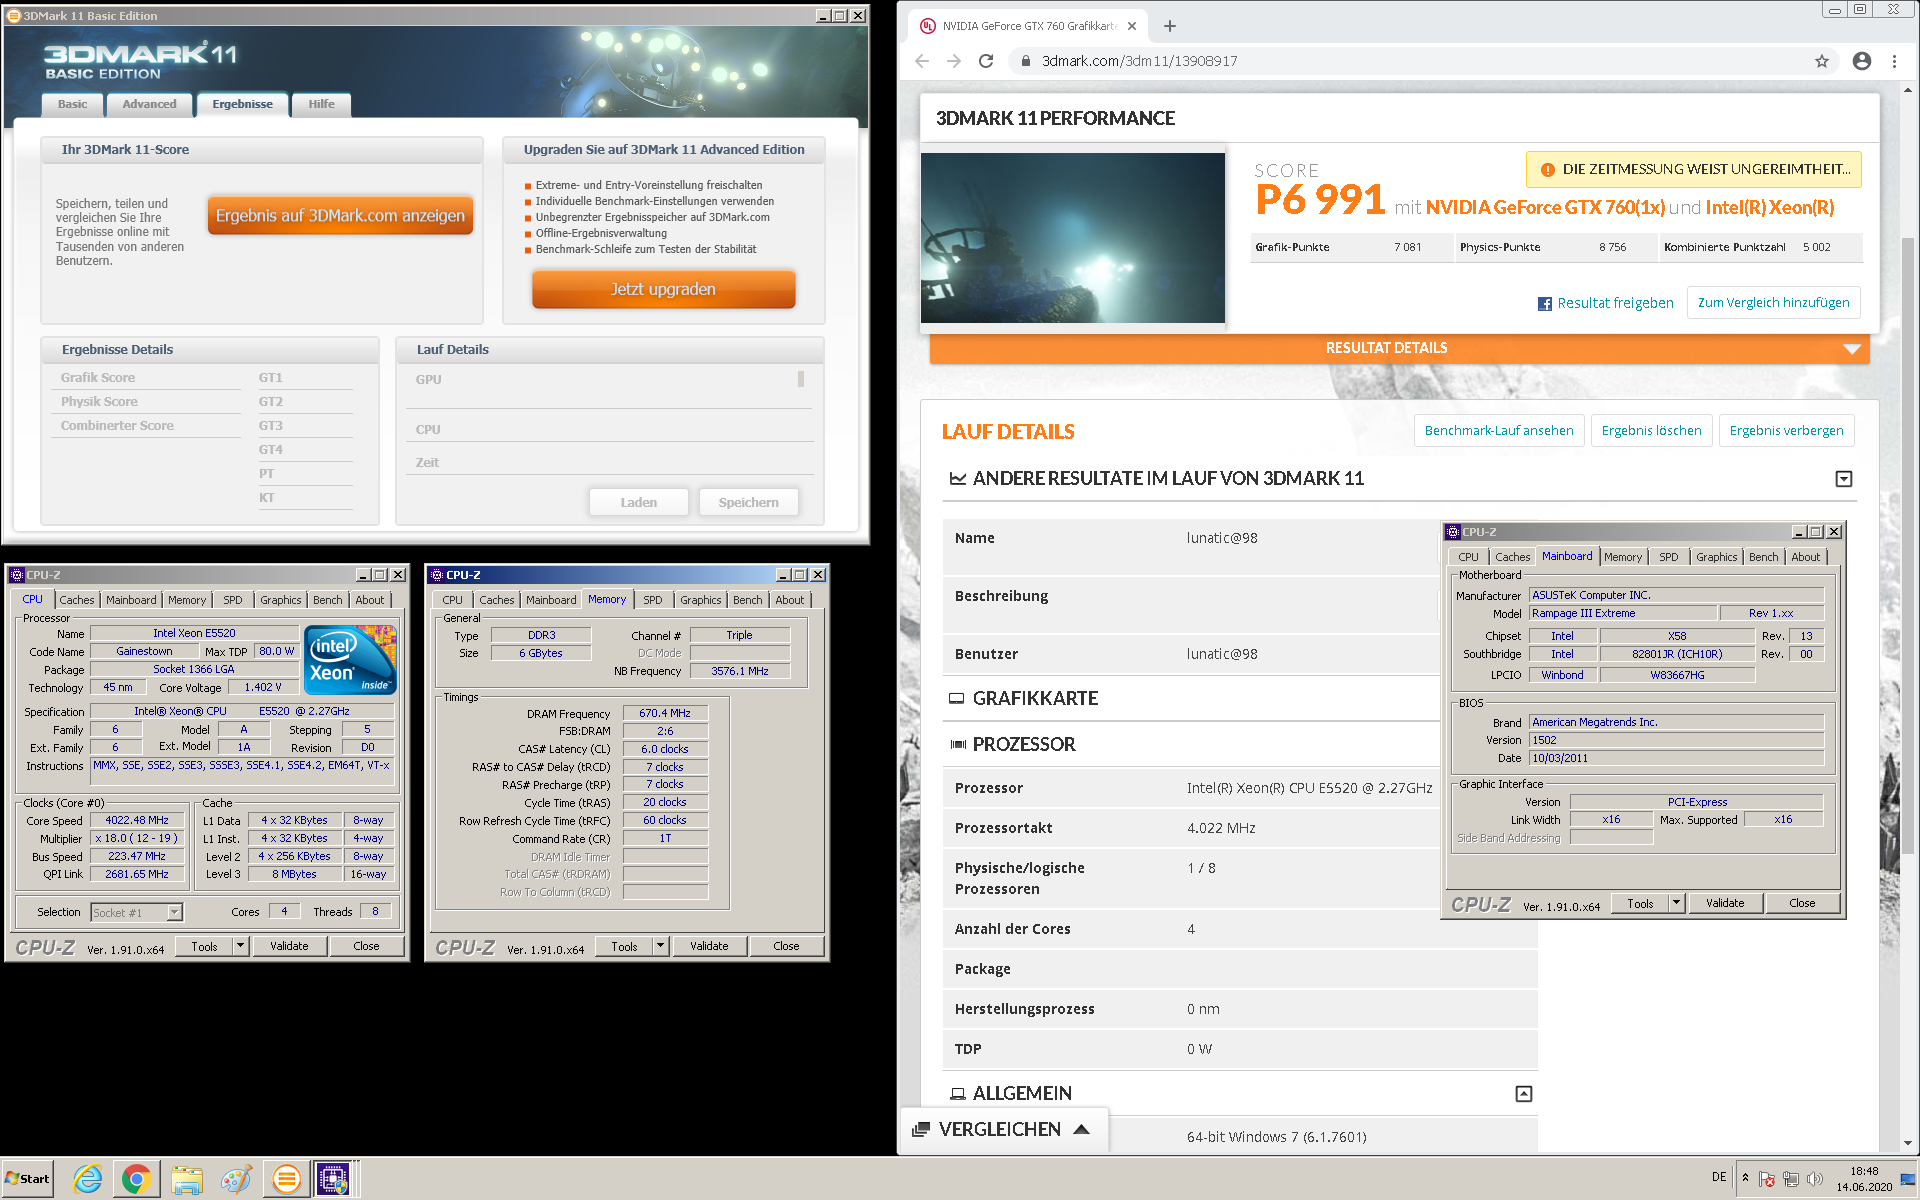Screen dimensions: 1920x1200
Task: Click Resultat freigeben link
Action: [x=1615, y=303]
